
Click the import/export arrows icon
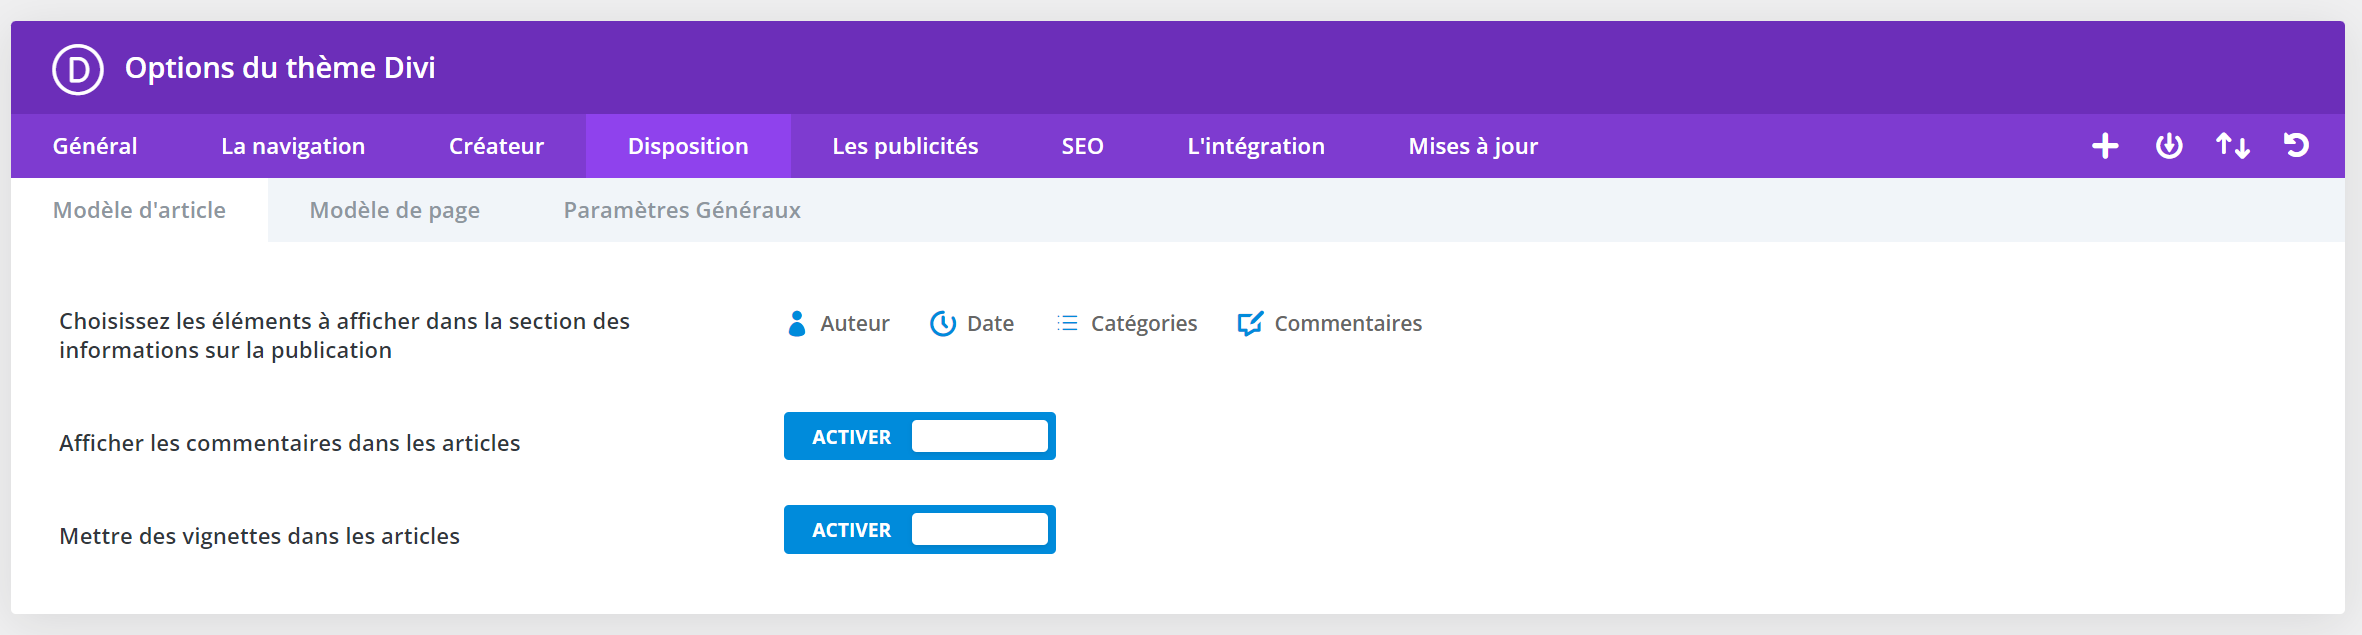[x=2233, y=146]
